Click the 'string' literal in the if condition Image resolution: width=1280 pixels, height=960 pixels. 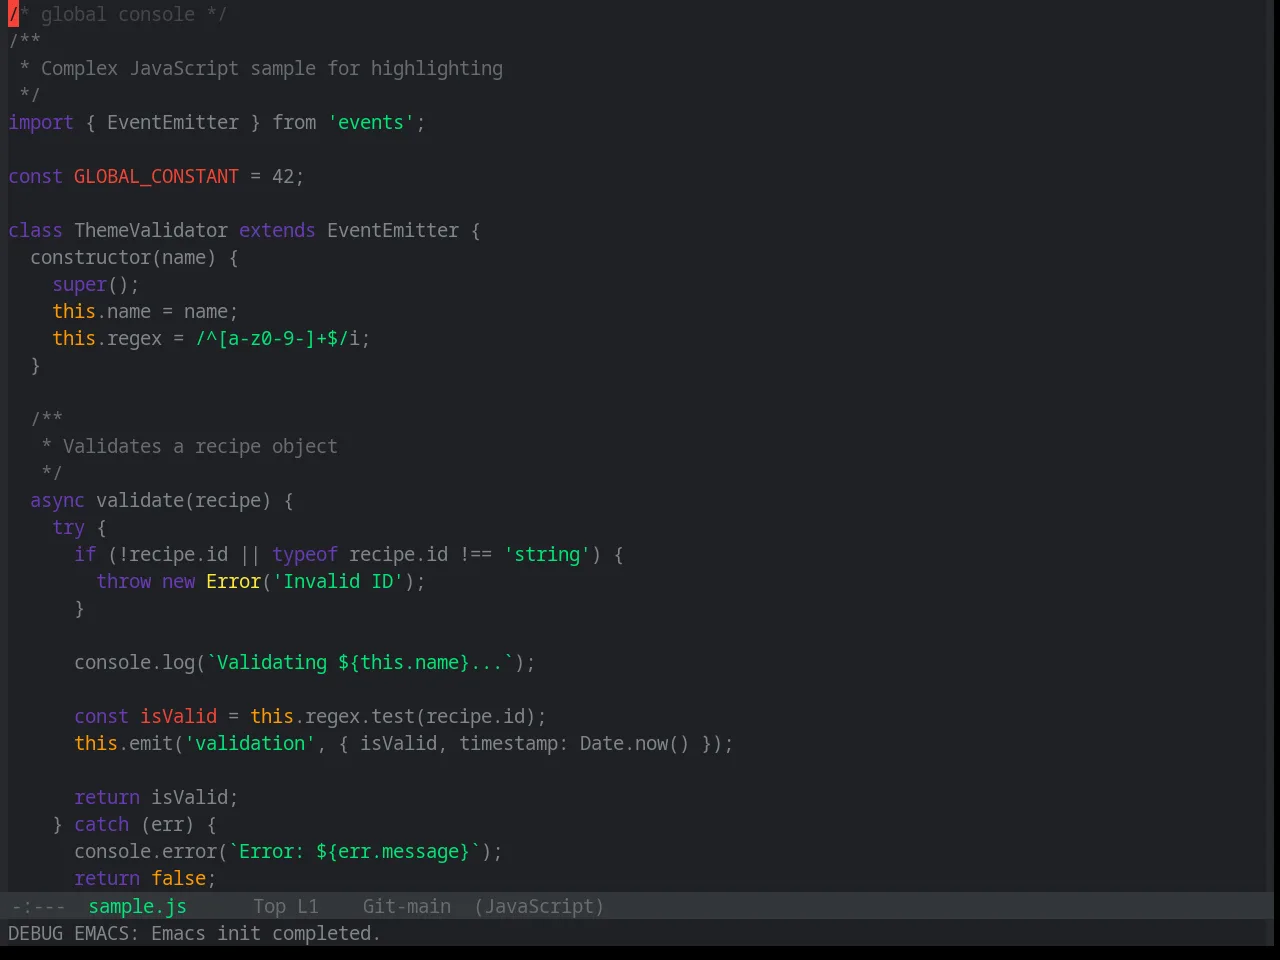(x=547, y=554)
